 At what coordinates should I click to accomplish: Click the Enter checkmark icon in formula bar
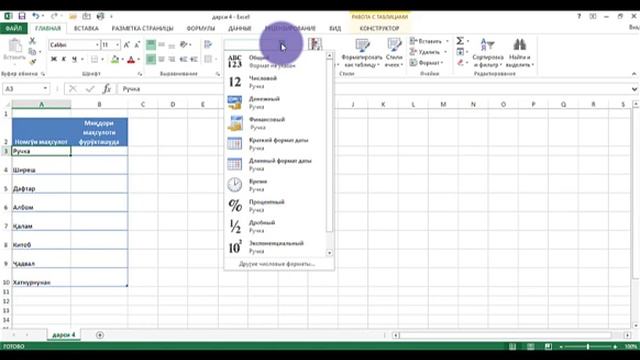[90, 89]
